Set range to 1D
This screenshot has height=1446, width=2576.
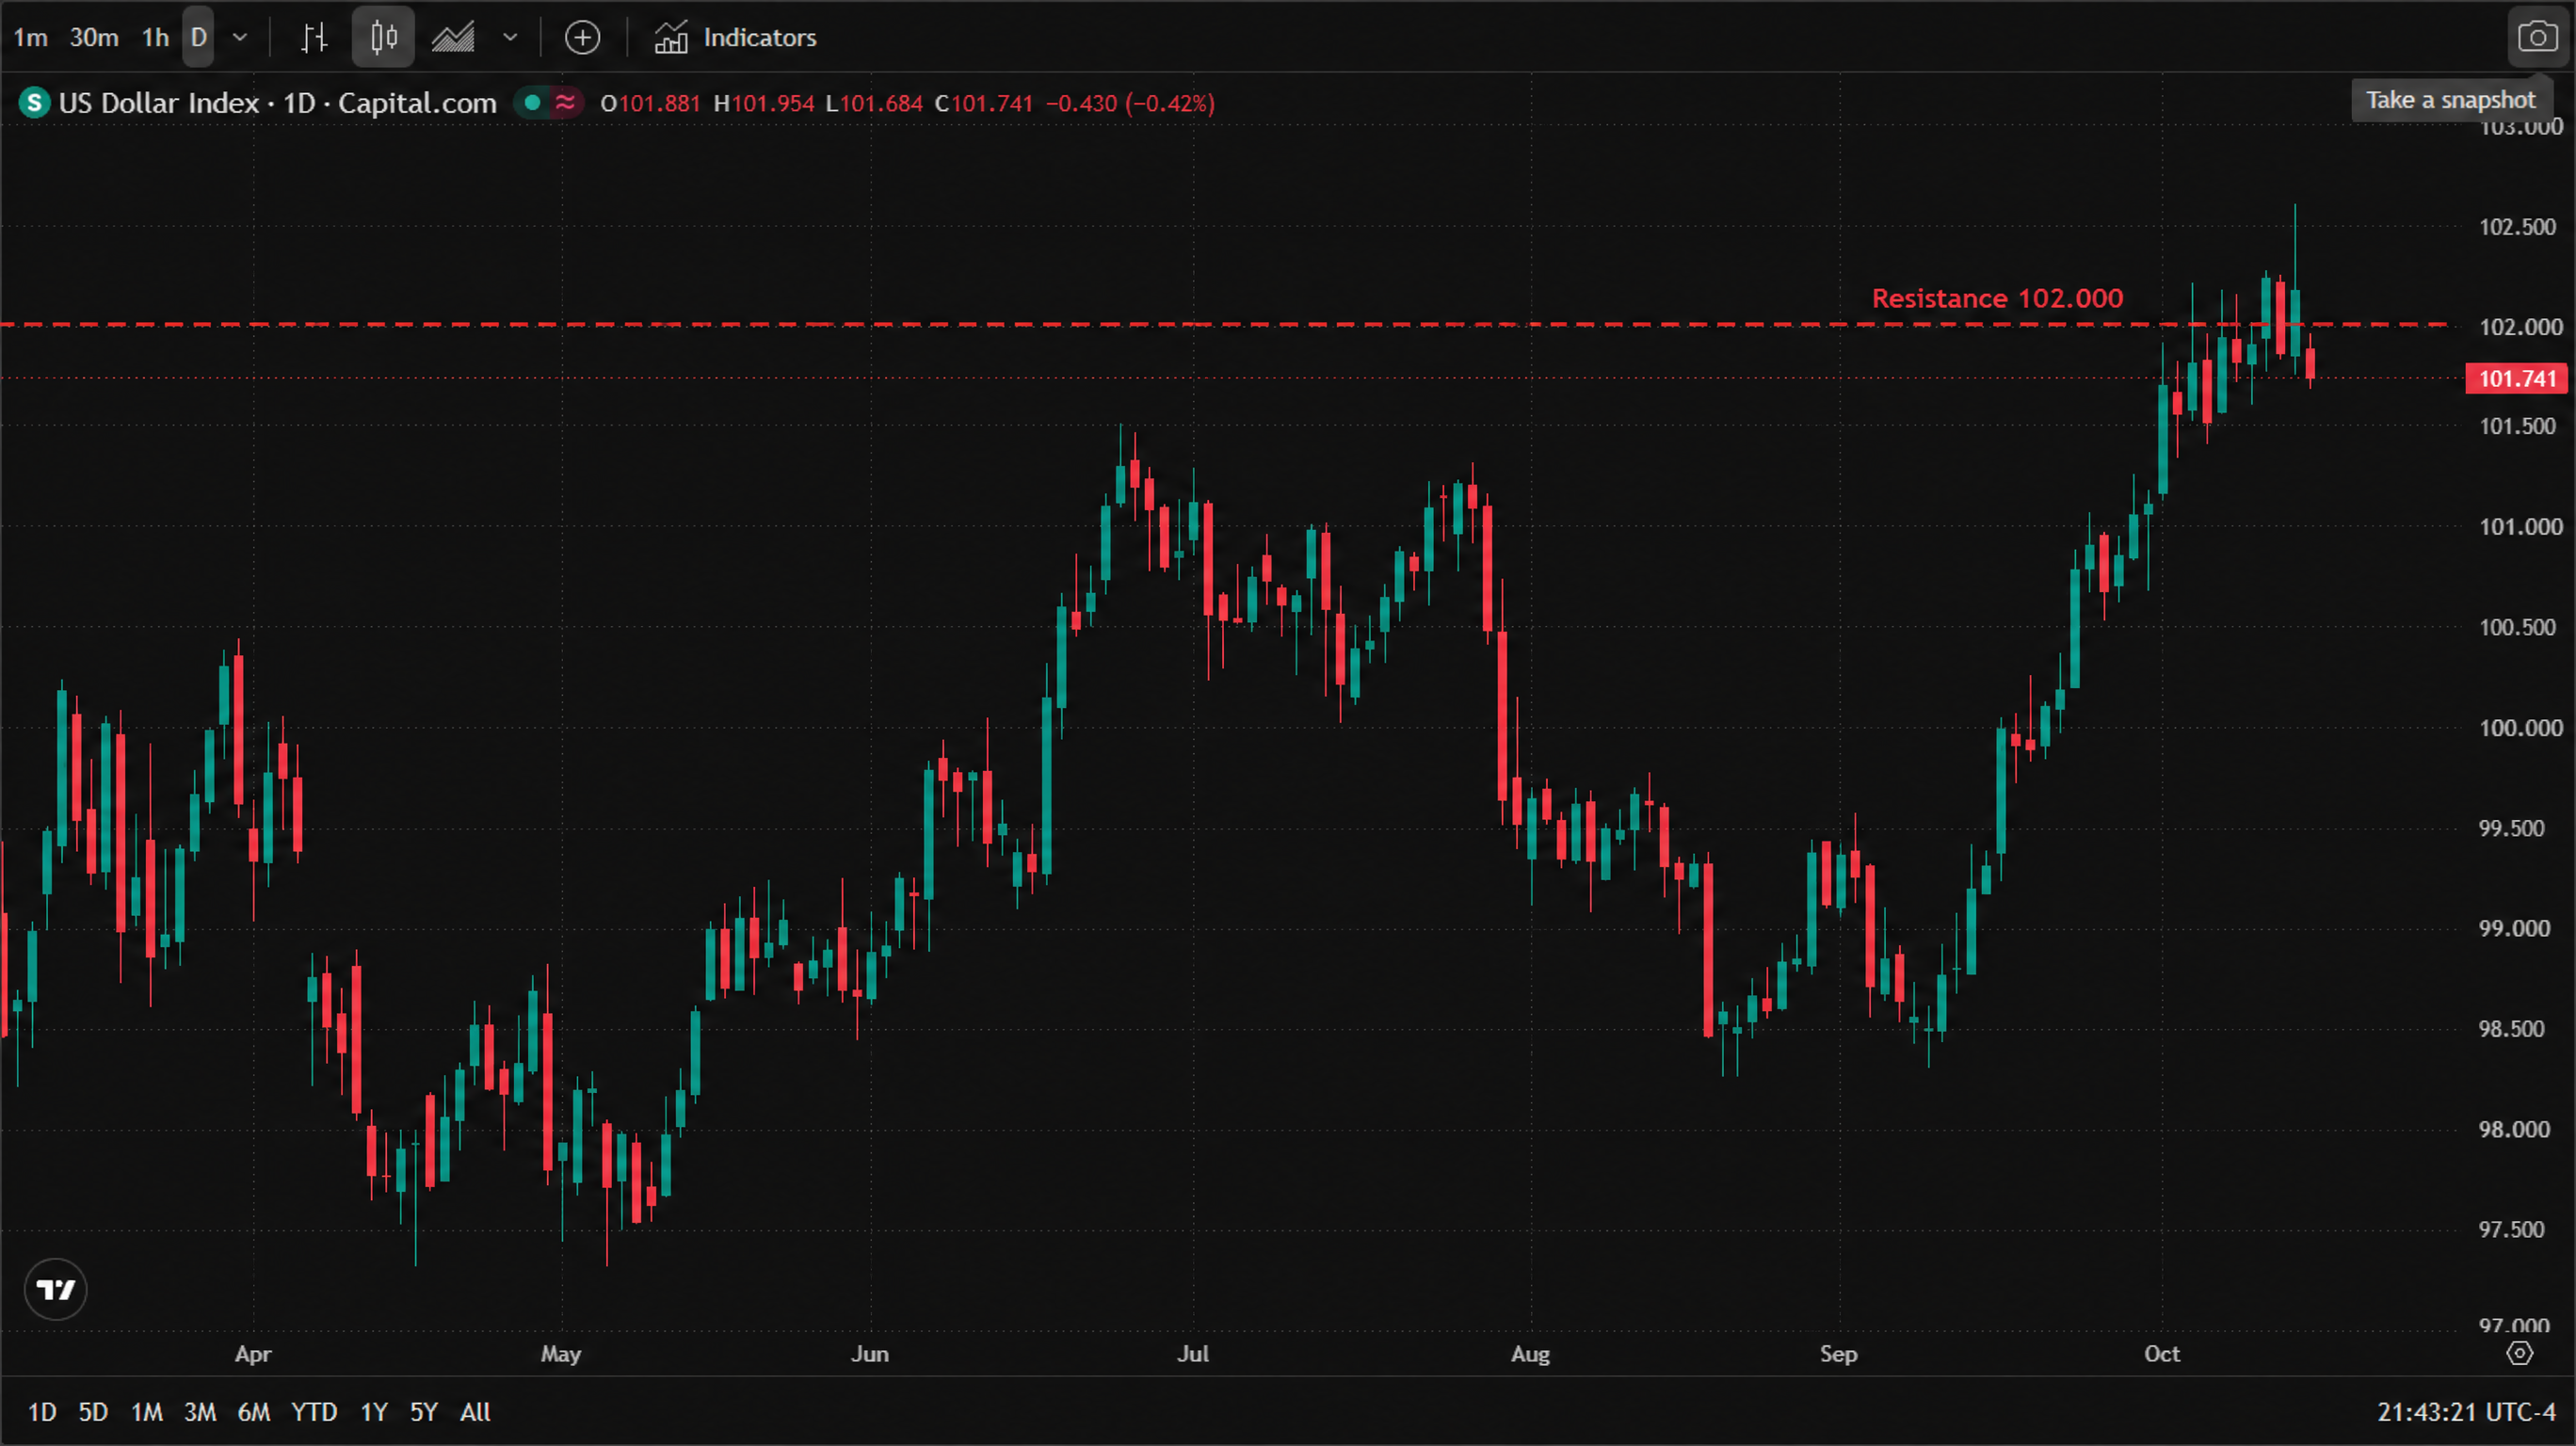click(42, 1412)
